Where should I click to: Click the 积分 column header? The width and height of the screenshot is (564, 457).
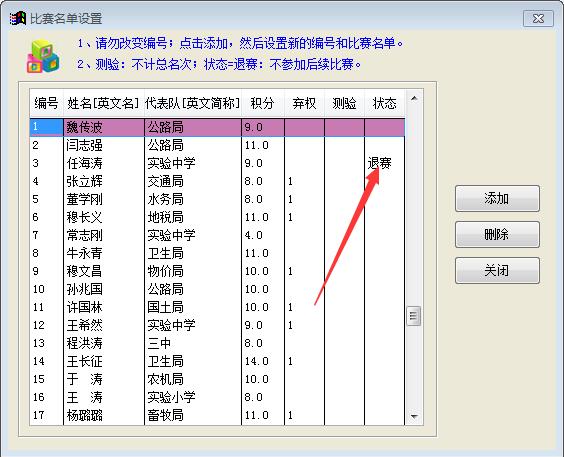(263, 103)
